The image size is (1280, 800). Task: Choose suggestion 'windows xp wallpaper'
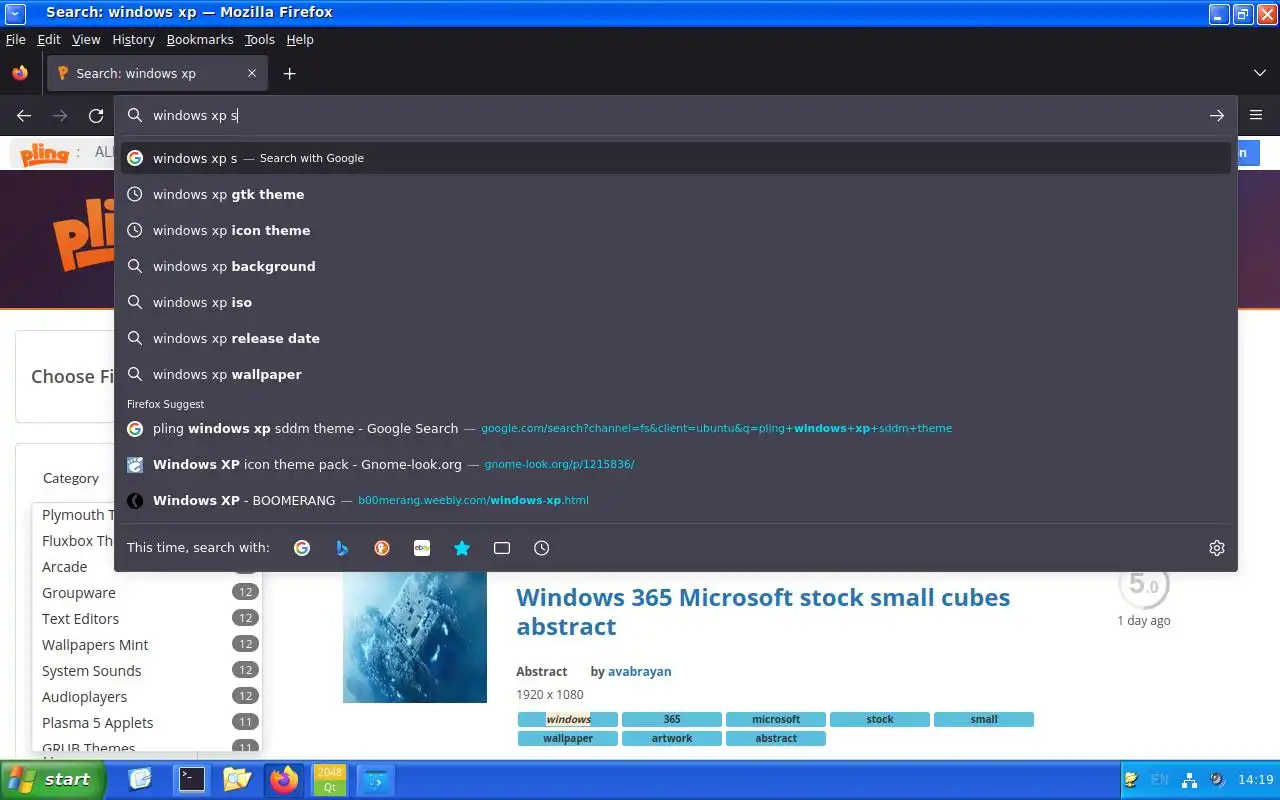[676, 374]
